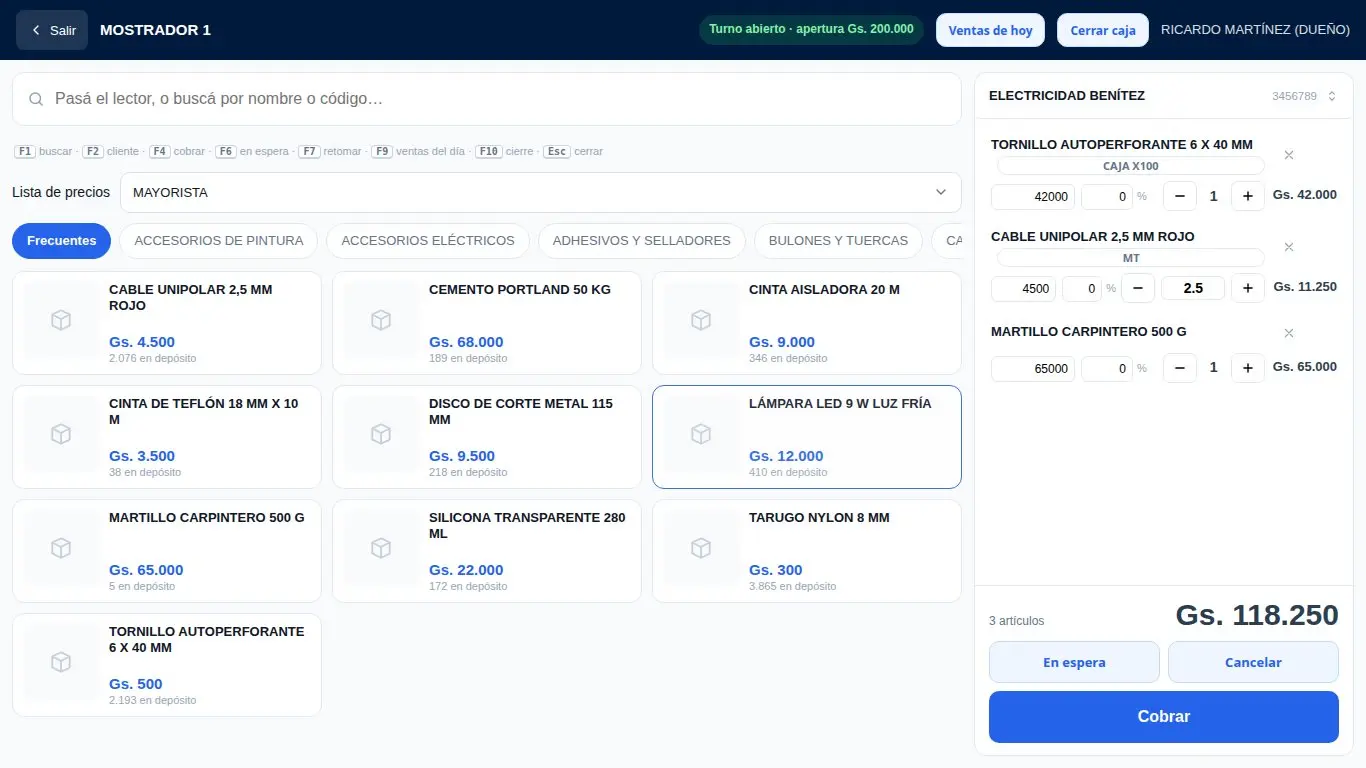Click the Cemento Portland box icon
1366x768 pixels.
381,320
